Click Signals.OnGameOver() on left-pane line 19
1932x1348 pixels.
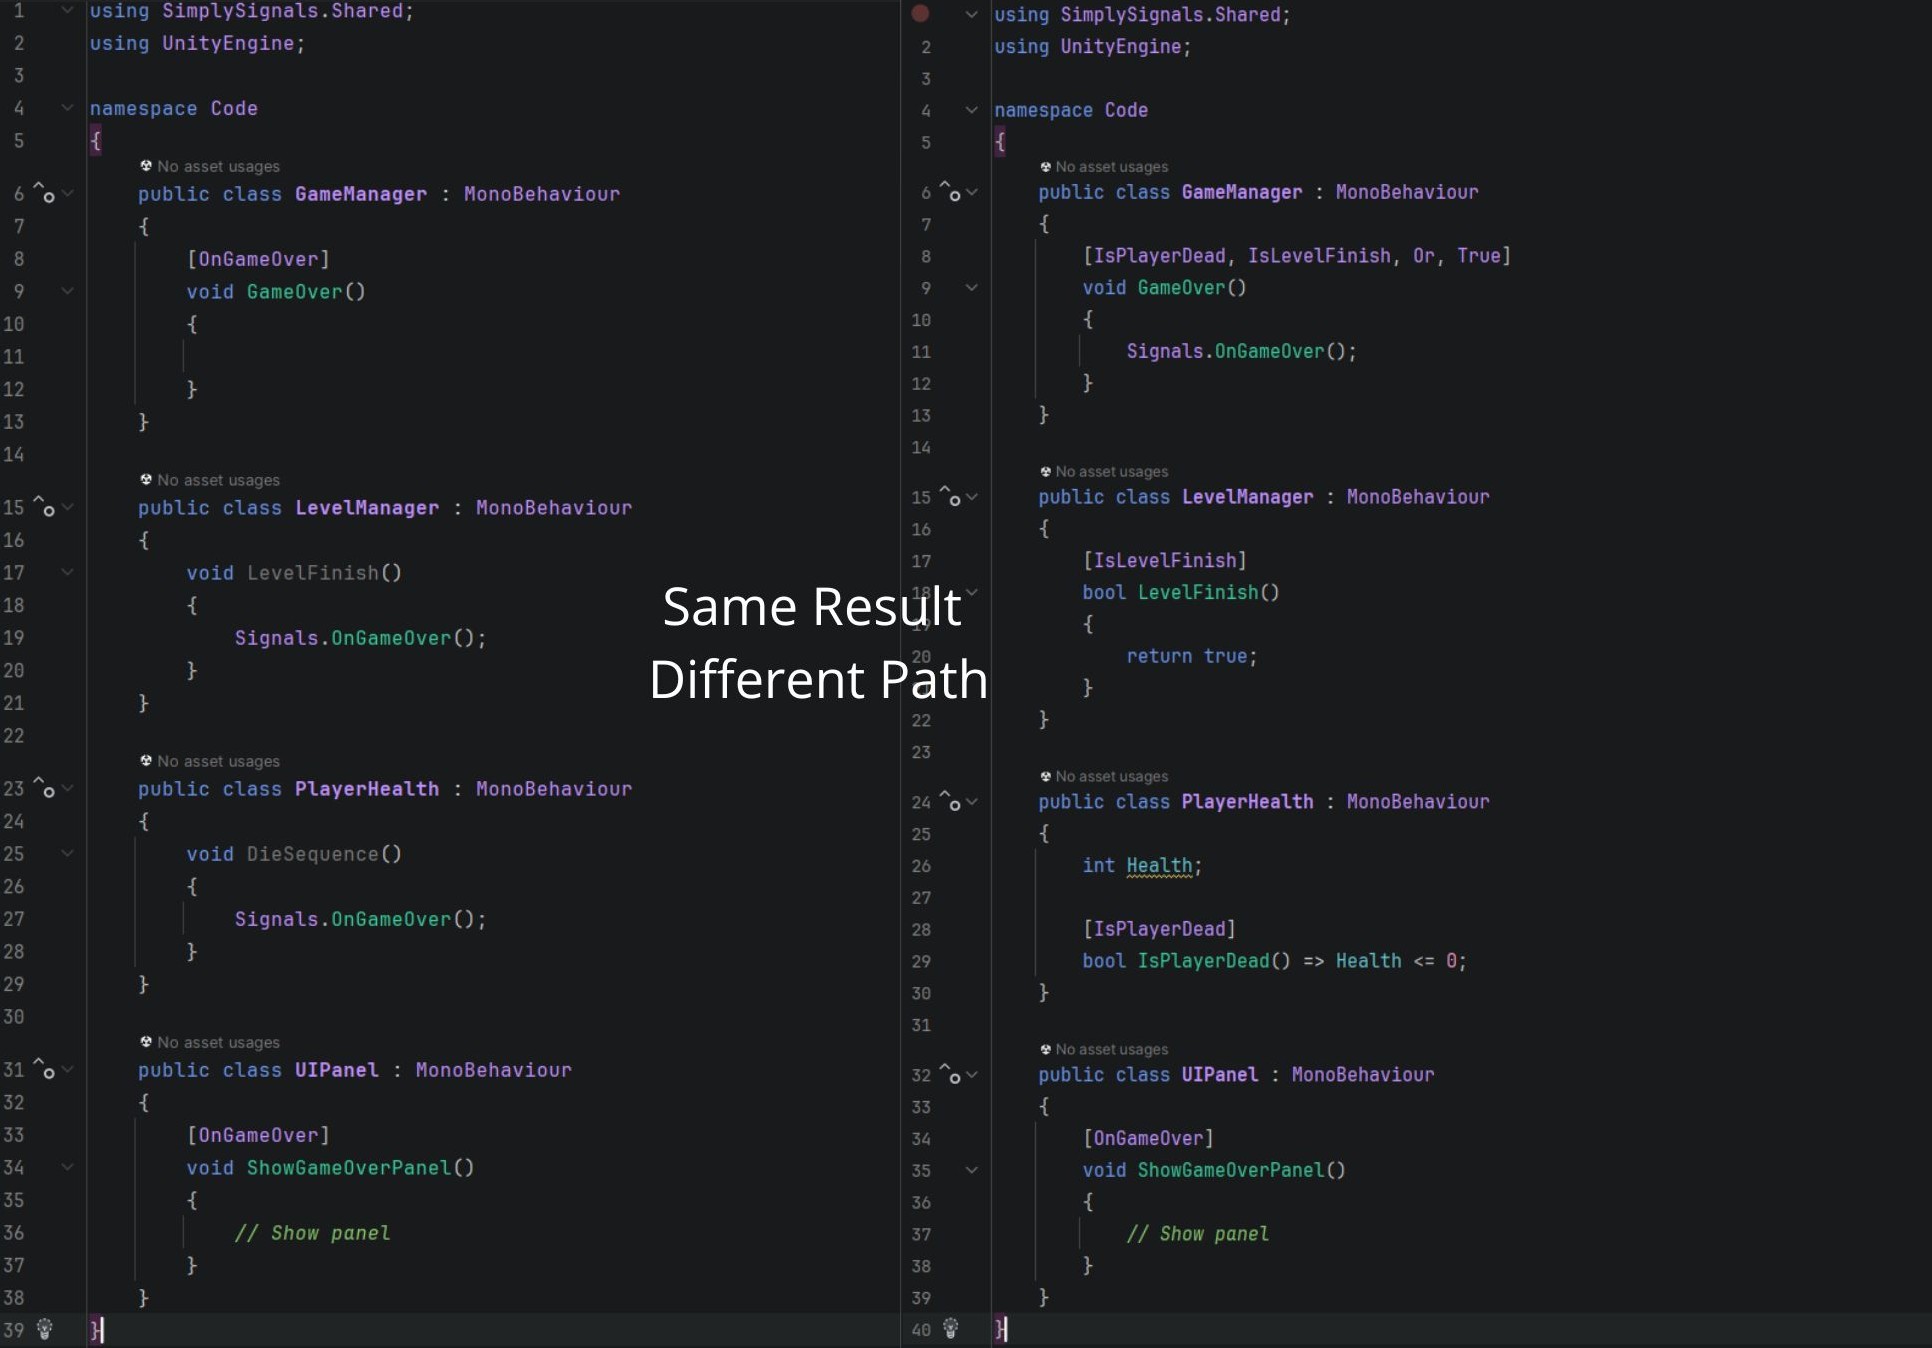pos(360,638)
